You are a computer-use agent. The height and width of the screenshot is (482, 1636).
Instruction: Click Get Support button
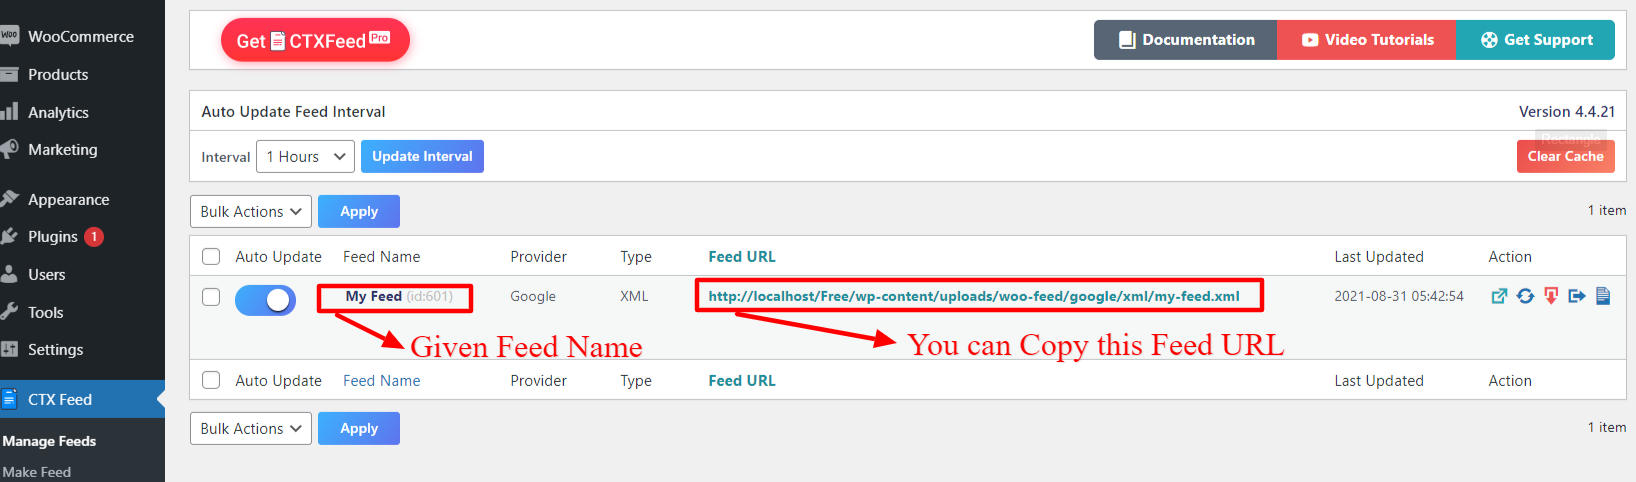click(1535, 40)
